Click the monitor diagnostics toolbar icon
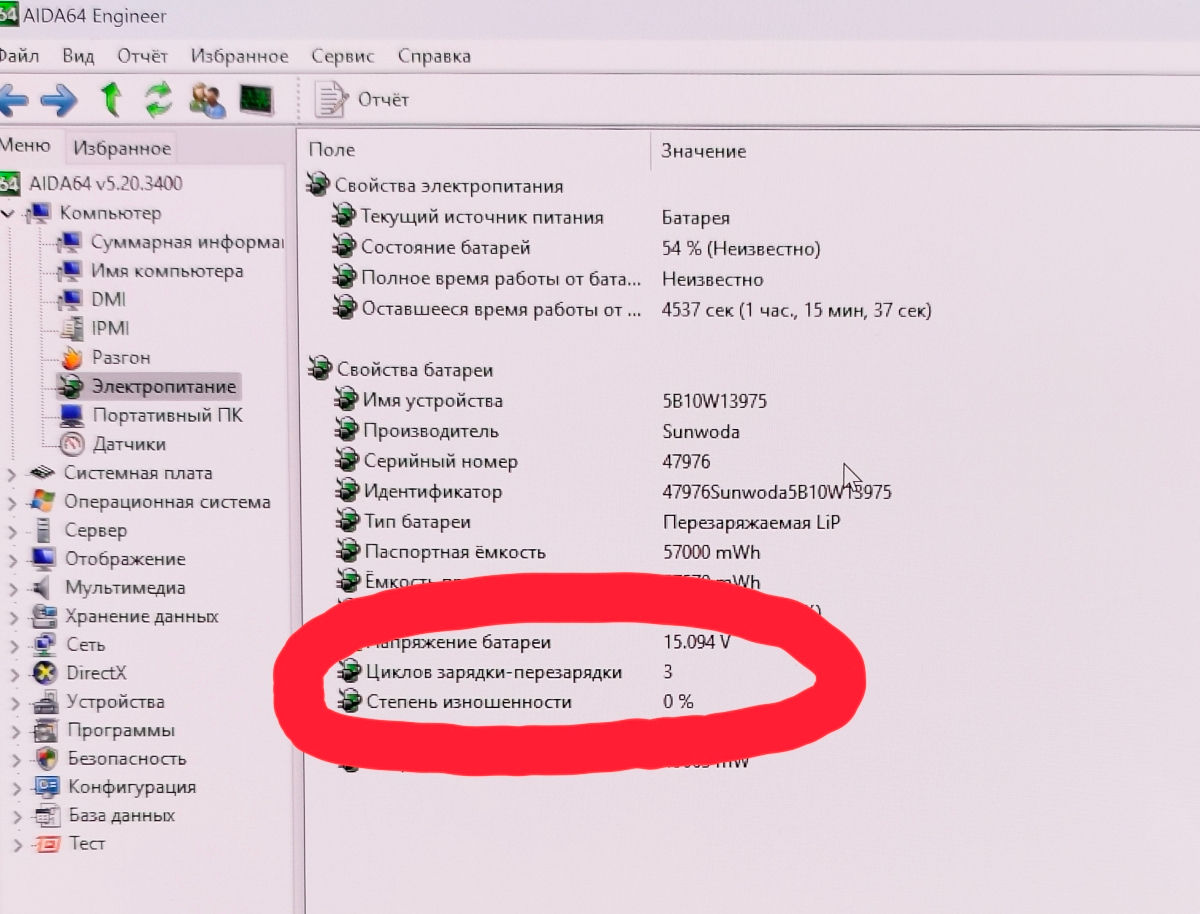The height and width of the screenshot is (914, 1200). [x=256, y=99]
